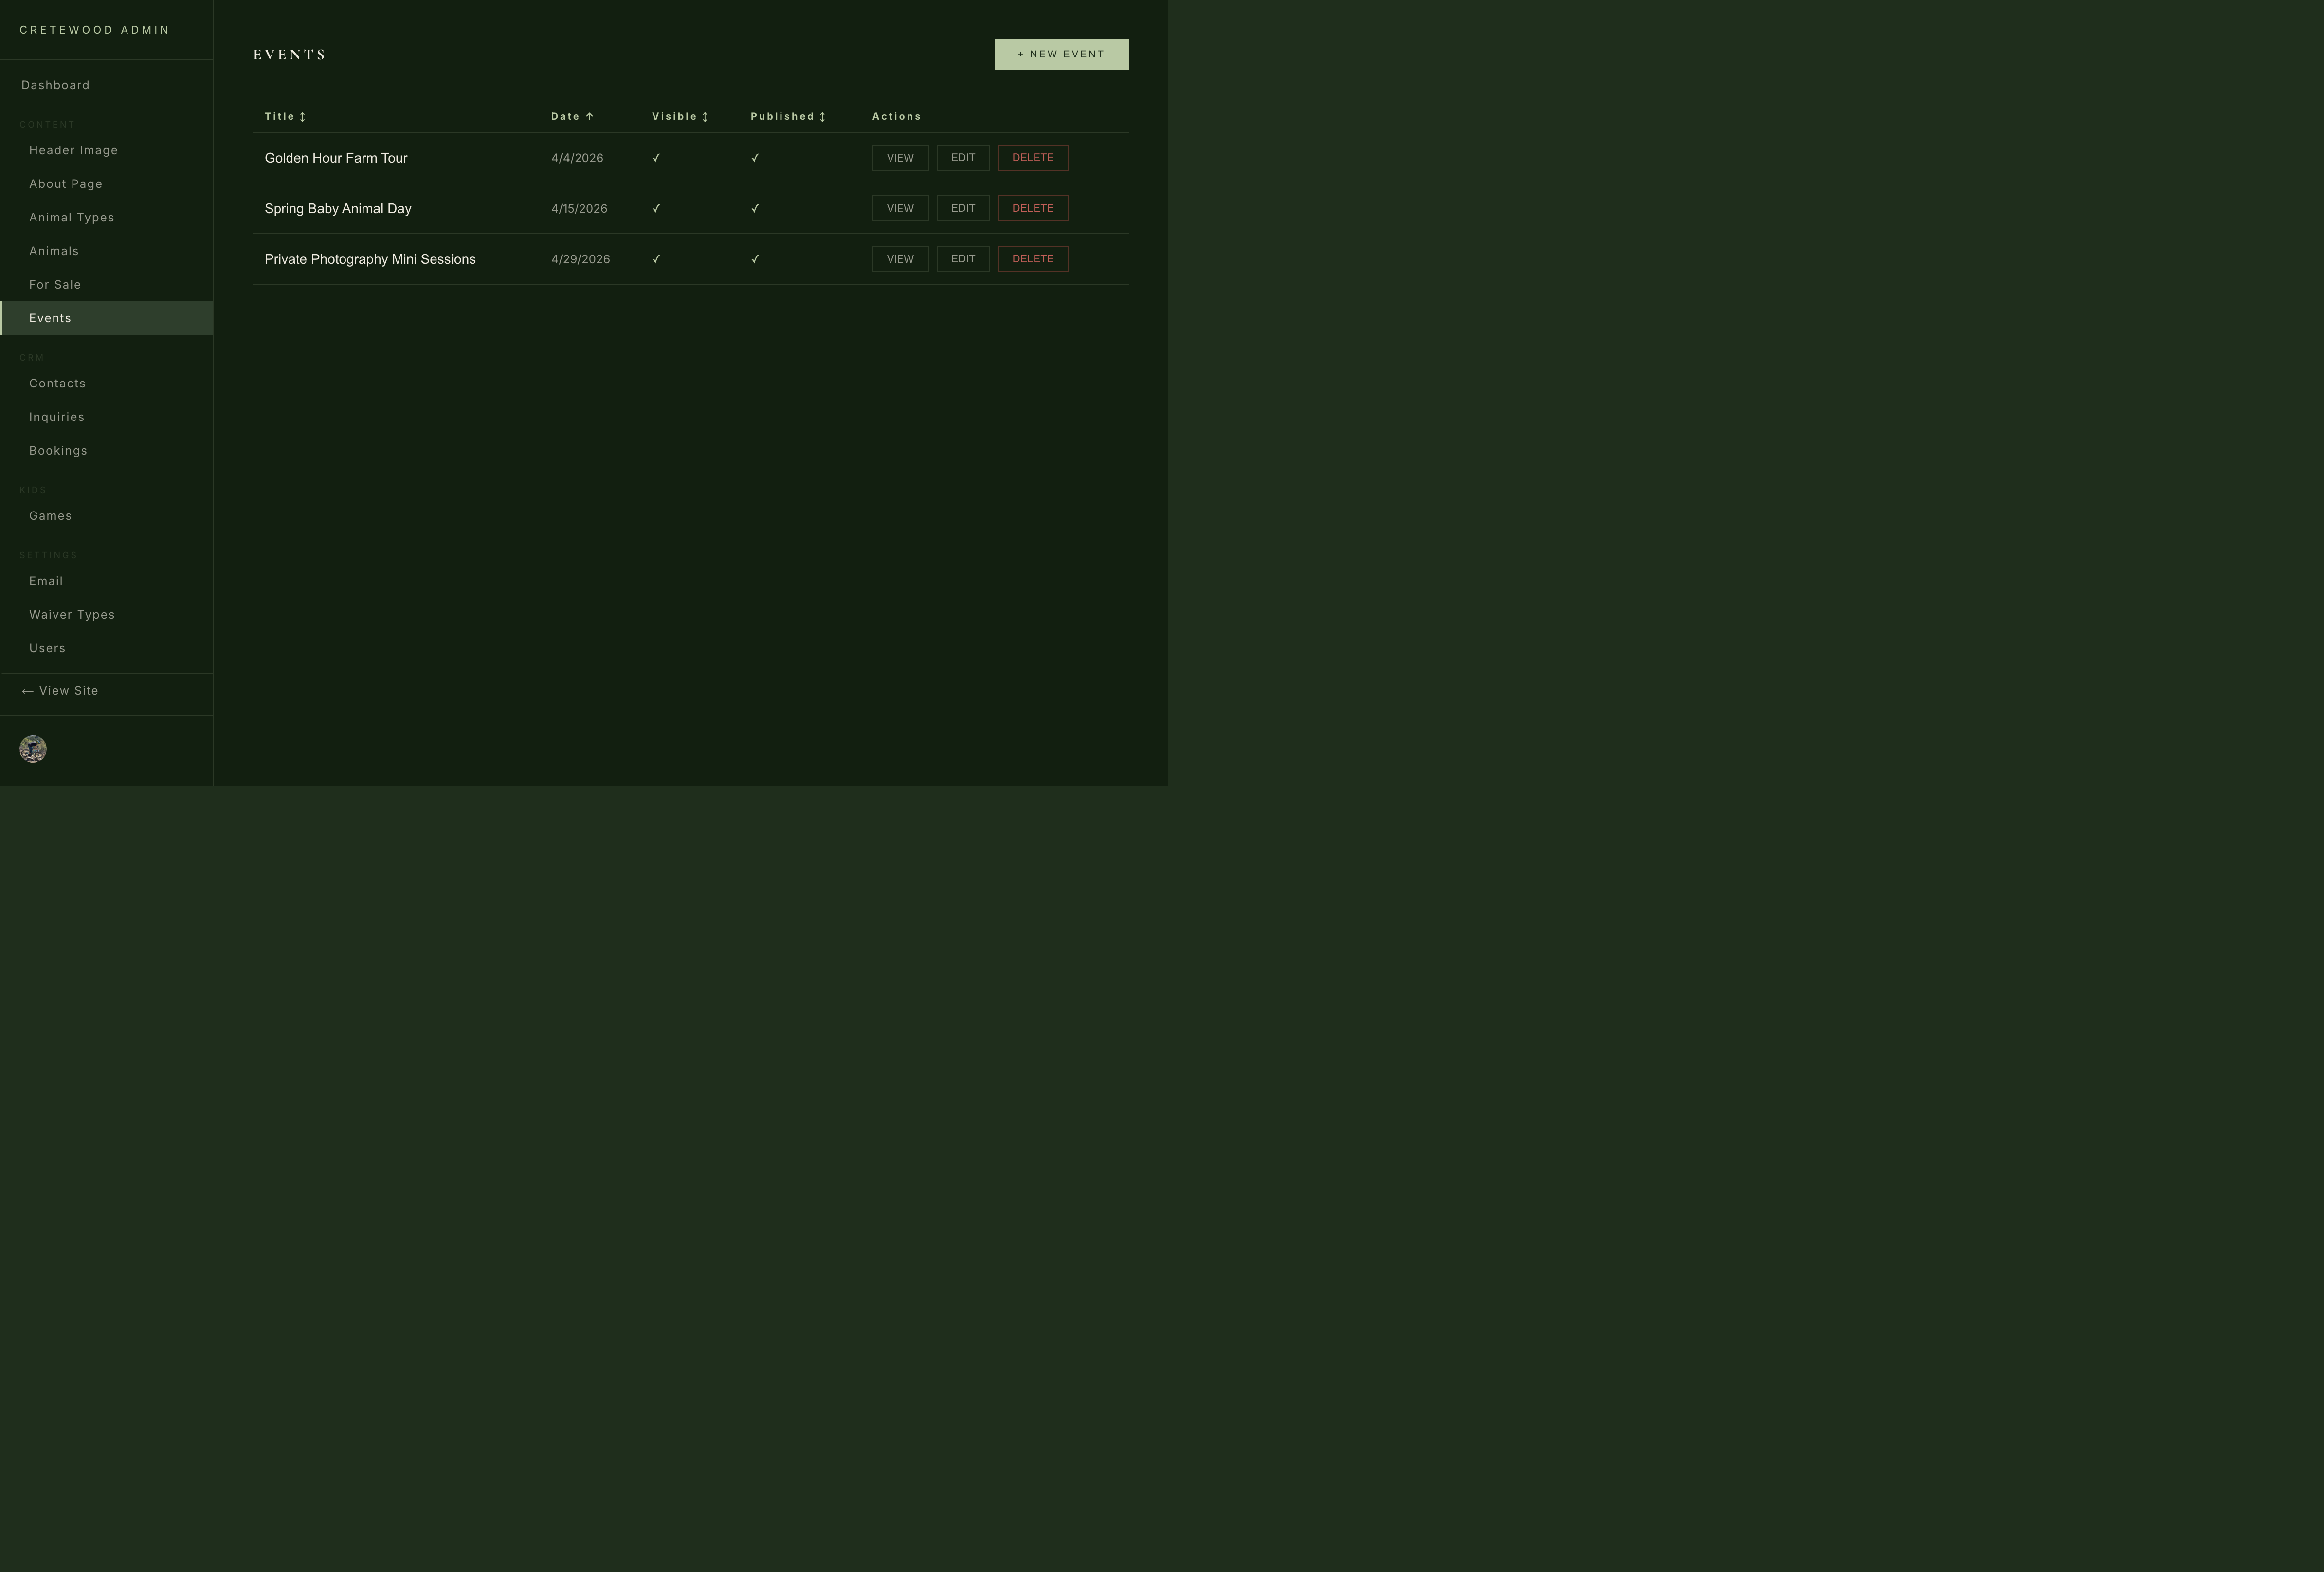Sort by Visible column header

point(679,117)
